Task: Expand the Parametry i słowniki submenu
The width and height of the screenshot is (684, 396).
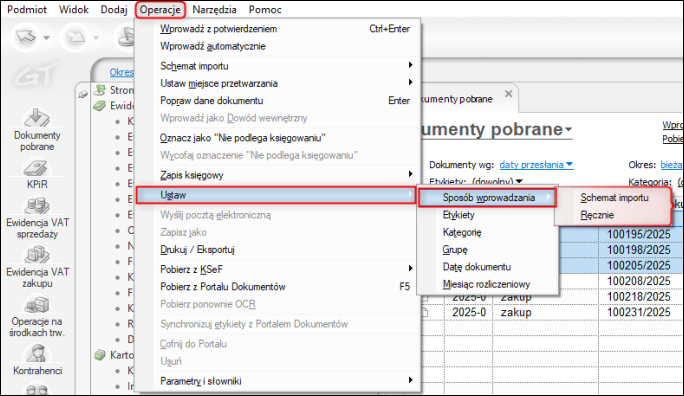Action: (x=278, y=381)
